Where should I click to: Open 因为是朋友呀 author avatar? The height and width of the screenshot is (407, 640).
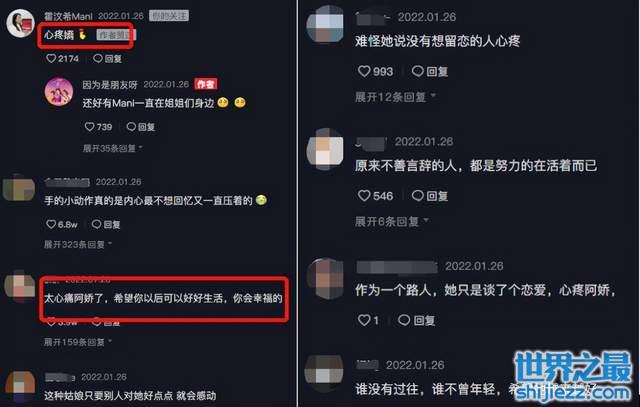(x=59, y=92)
